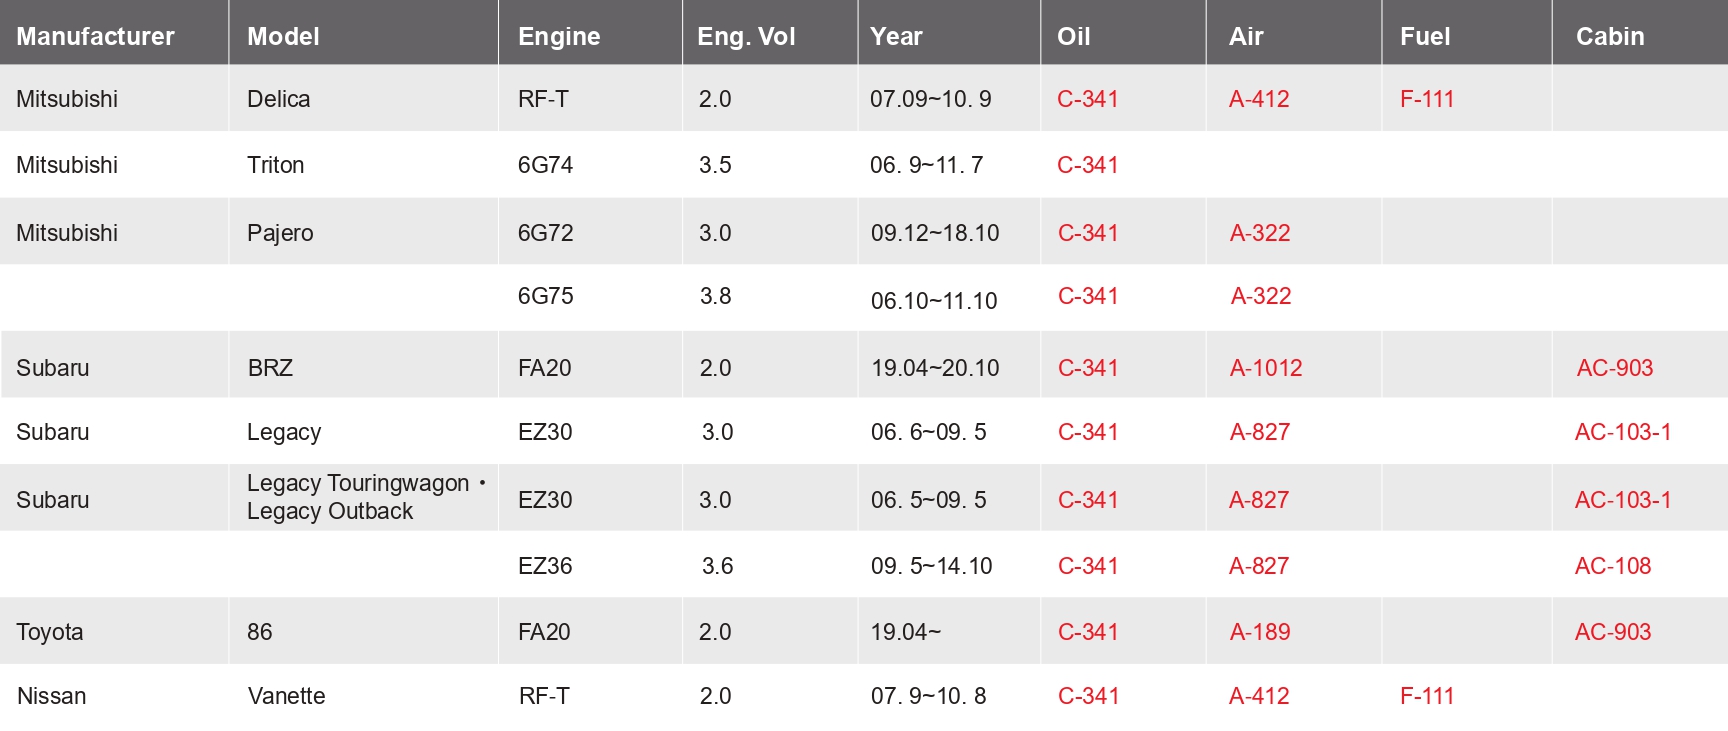Open cabin filter AC-103-1 for Legacy
Image resolution: width=1728 pixels, height=731 pixels.
pyautogui.click(x=1622, y=432)
